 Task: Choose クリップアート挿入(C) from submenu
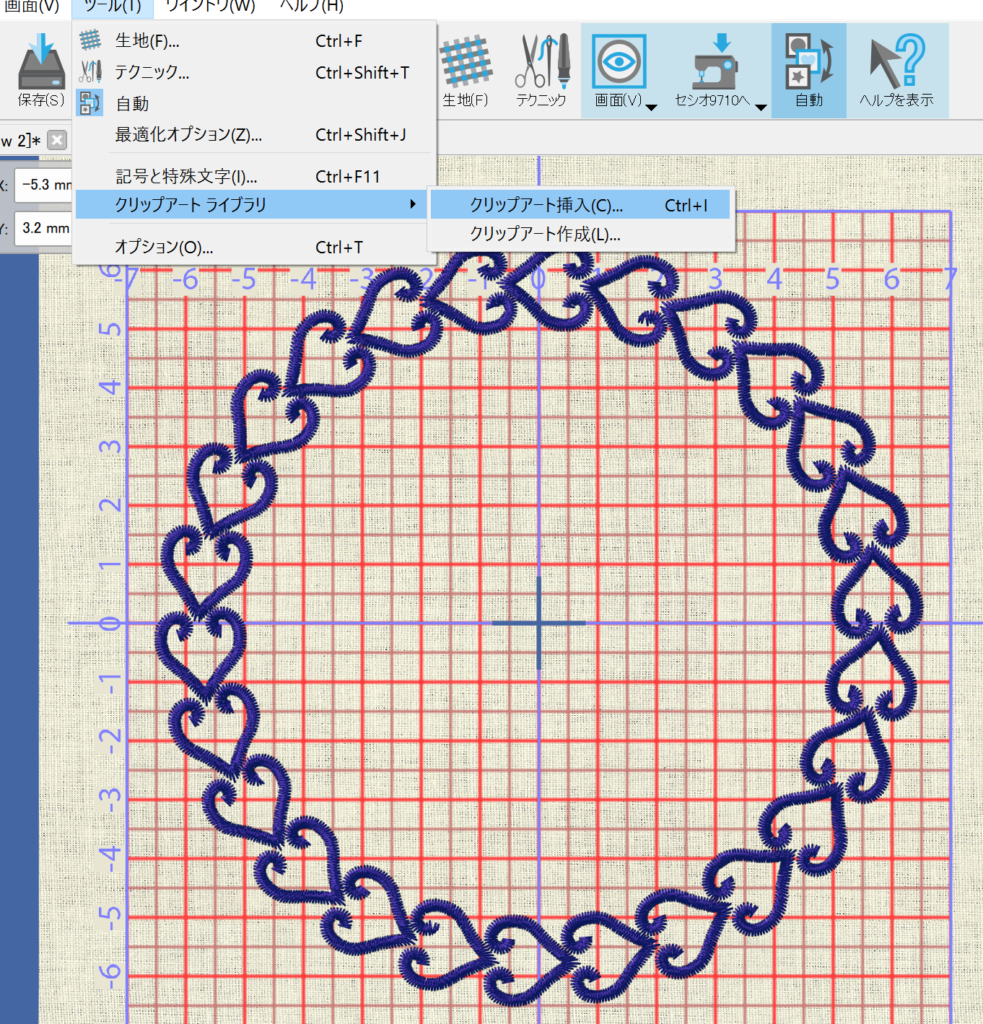(x=546, y=206)
